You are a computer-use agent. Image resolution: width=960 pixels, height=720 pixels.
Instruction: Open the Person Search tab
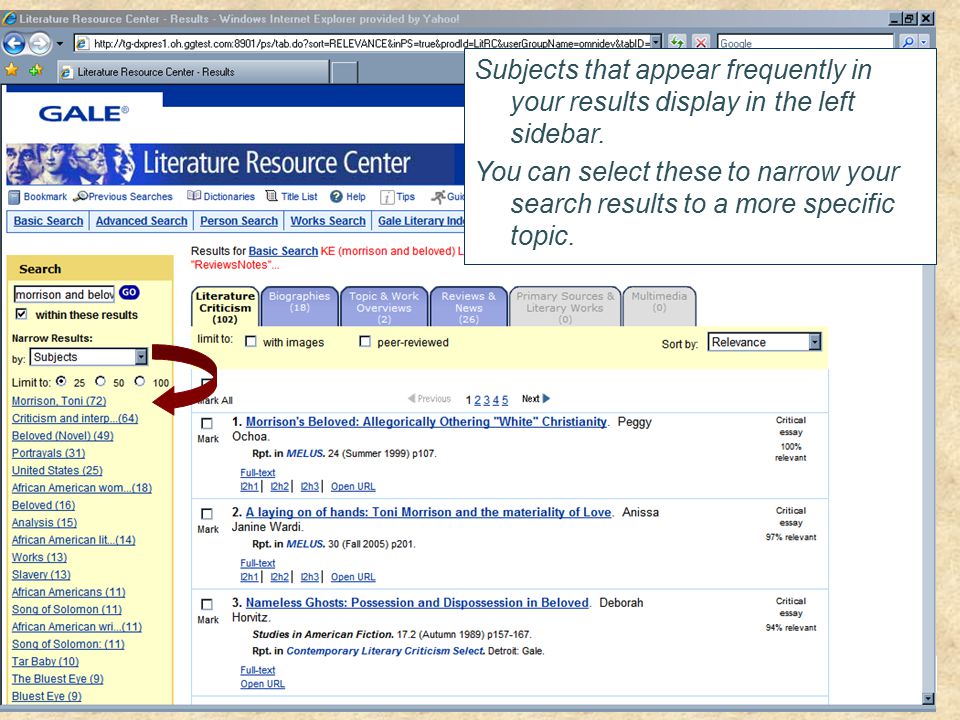click(x=239, y=221)
